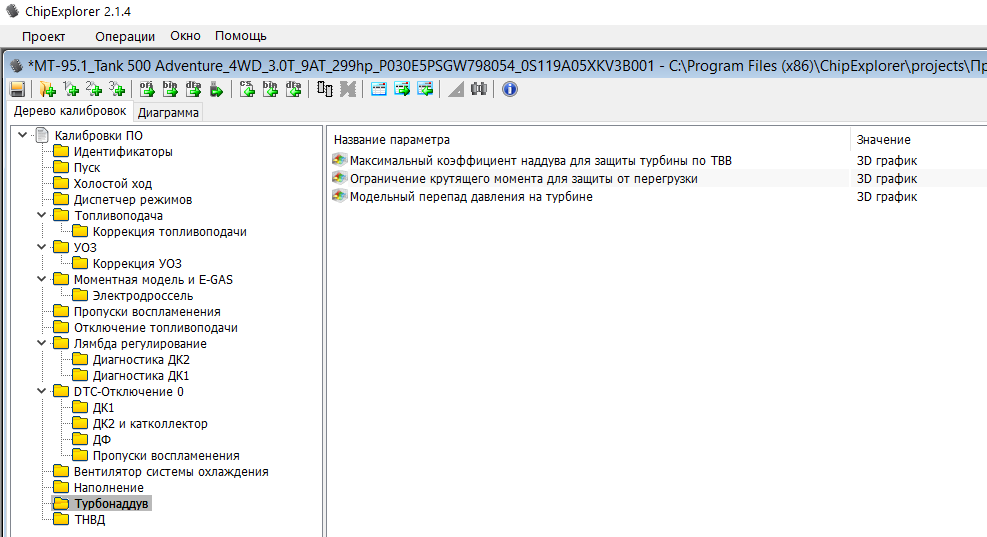Click the 'dta' export toolbar icon
987x537 pixels.
(x=193, y=89)
